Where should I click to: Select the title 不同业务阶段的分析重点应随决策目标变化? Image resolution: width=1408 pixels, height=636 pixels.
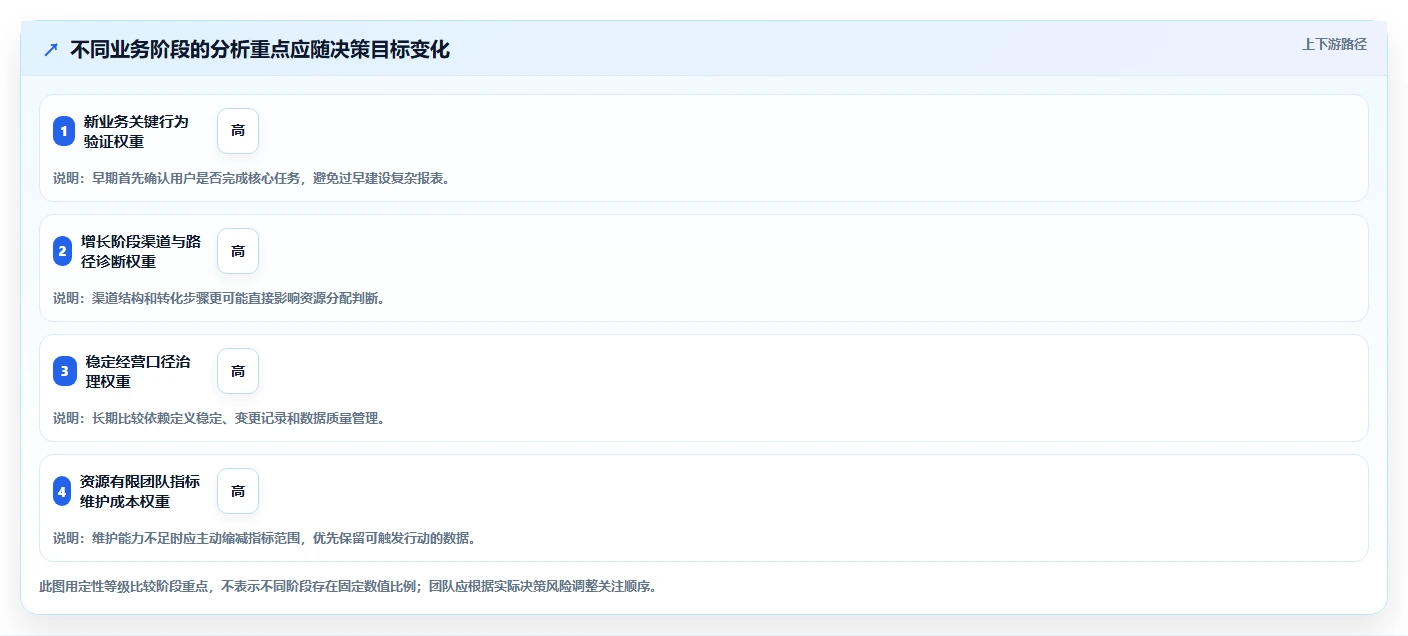click(x=260, y=50)
